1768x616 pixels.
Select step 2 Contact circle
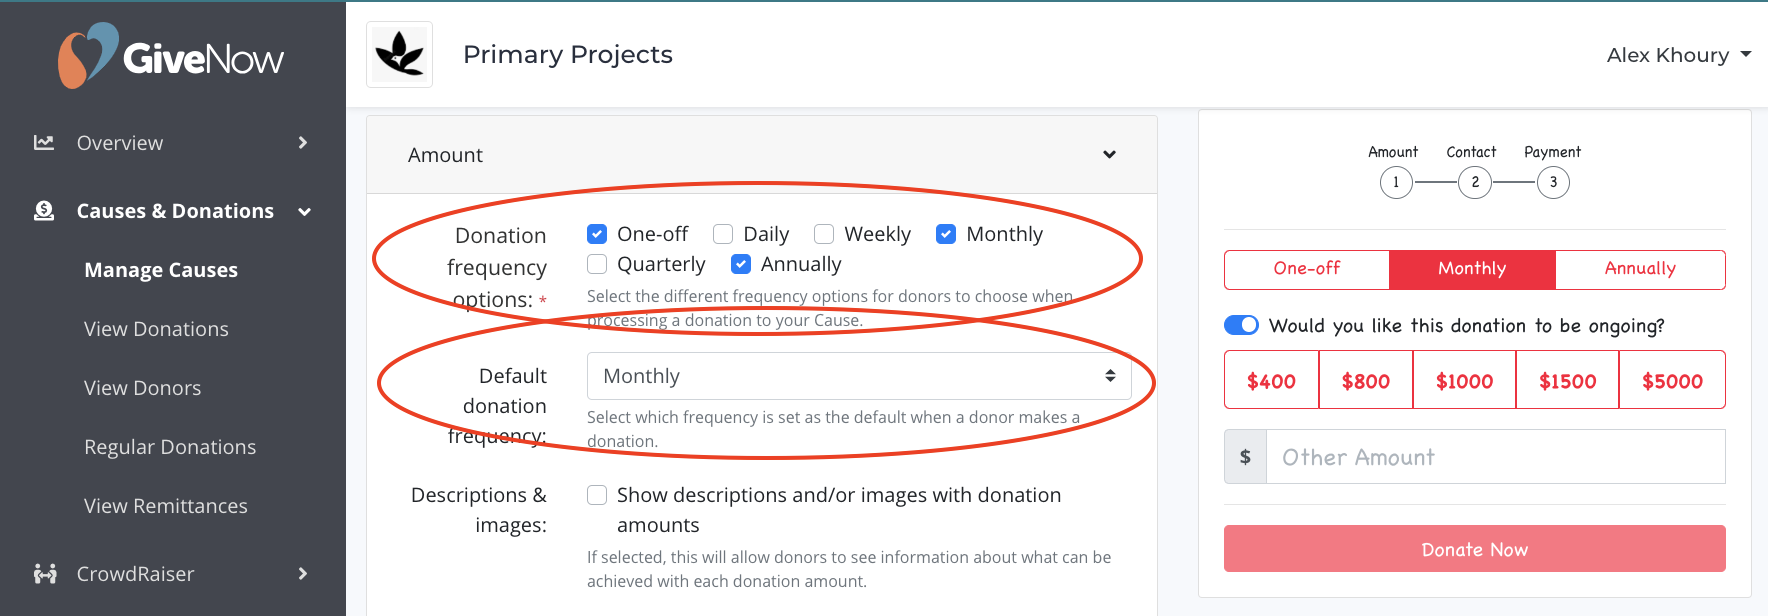pos(1475,182)
